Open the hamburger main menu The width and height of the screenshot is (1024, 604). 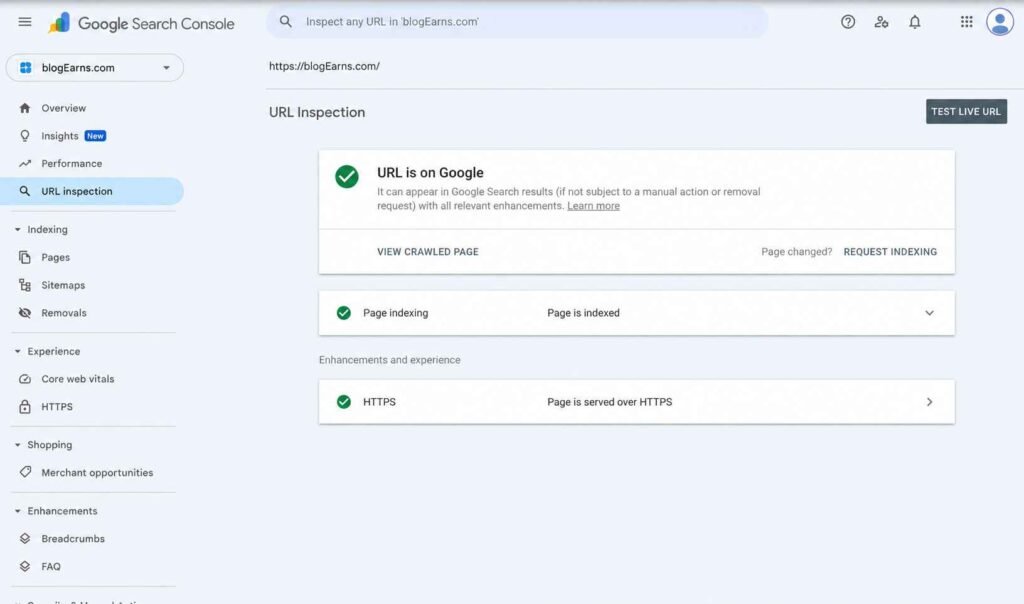click(x=25, y=22)
